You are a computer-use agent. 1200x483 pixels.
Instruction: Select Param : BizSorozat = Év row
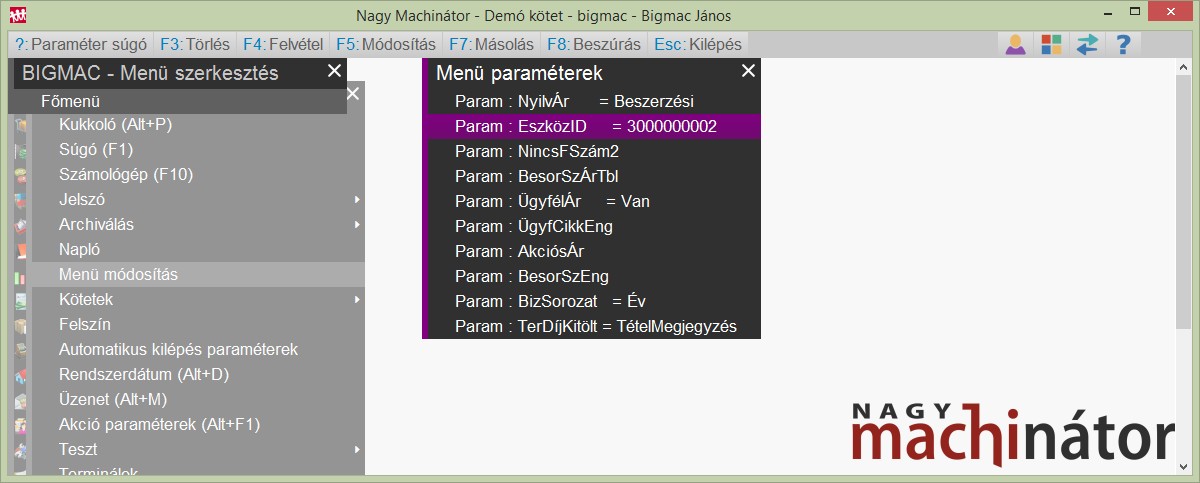click(594, 301)
